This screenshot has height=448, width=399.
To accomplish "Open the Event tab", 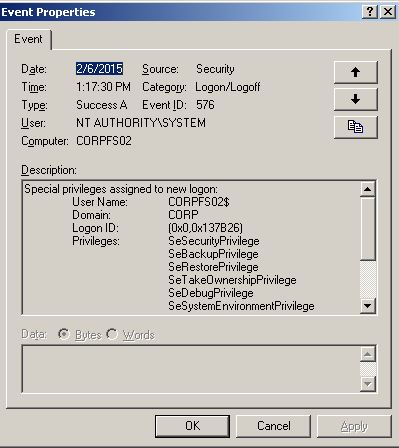I will (x=28, y=39).
